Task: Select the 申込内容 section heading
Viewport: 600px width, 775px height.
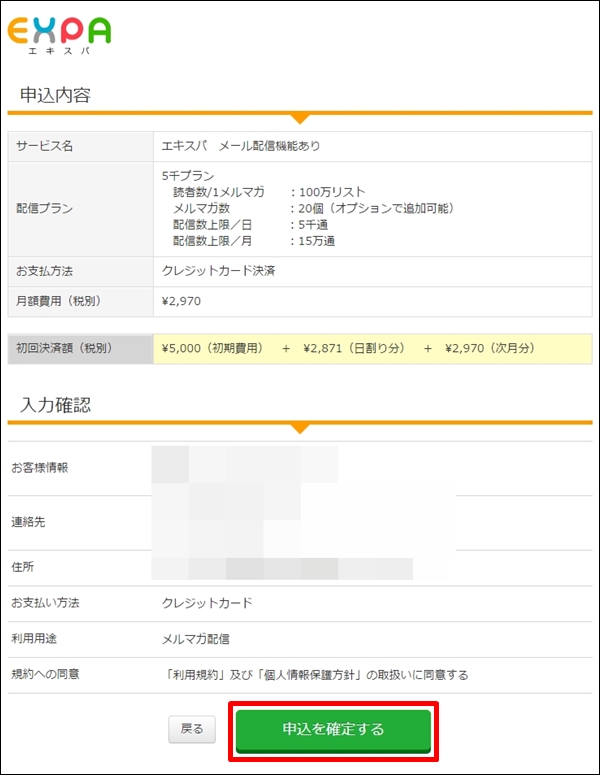Action: point(55,95)
